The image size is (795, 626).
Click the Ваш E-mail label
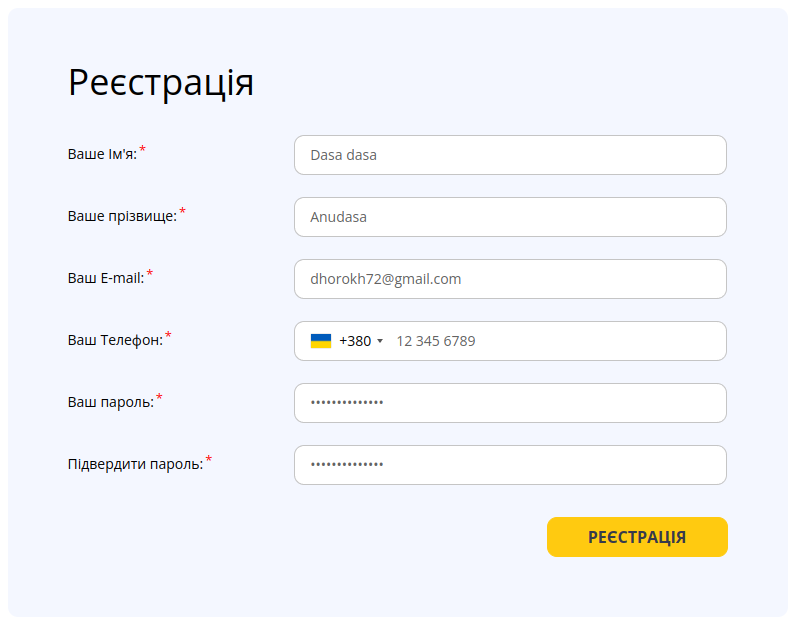tap(106, 278)
